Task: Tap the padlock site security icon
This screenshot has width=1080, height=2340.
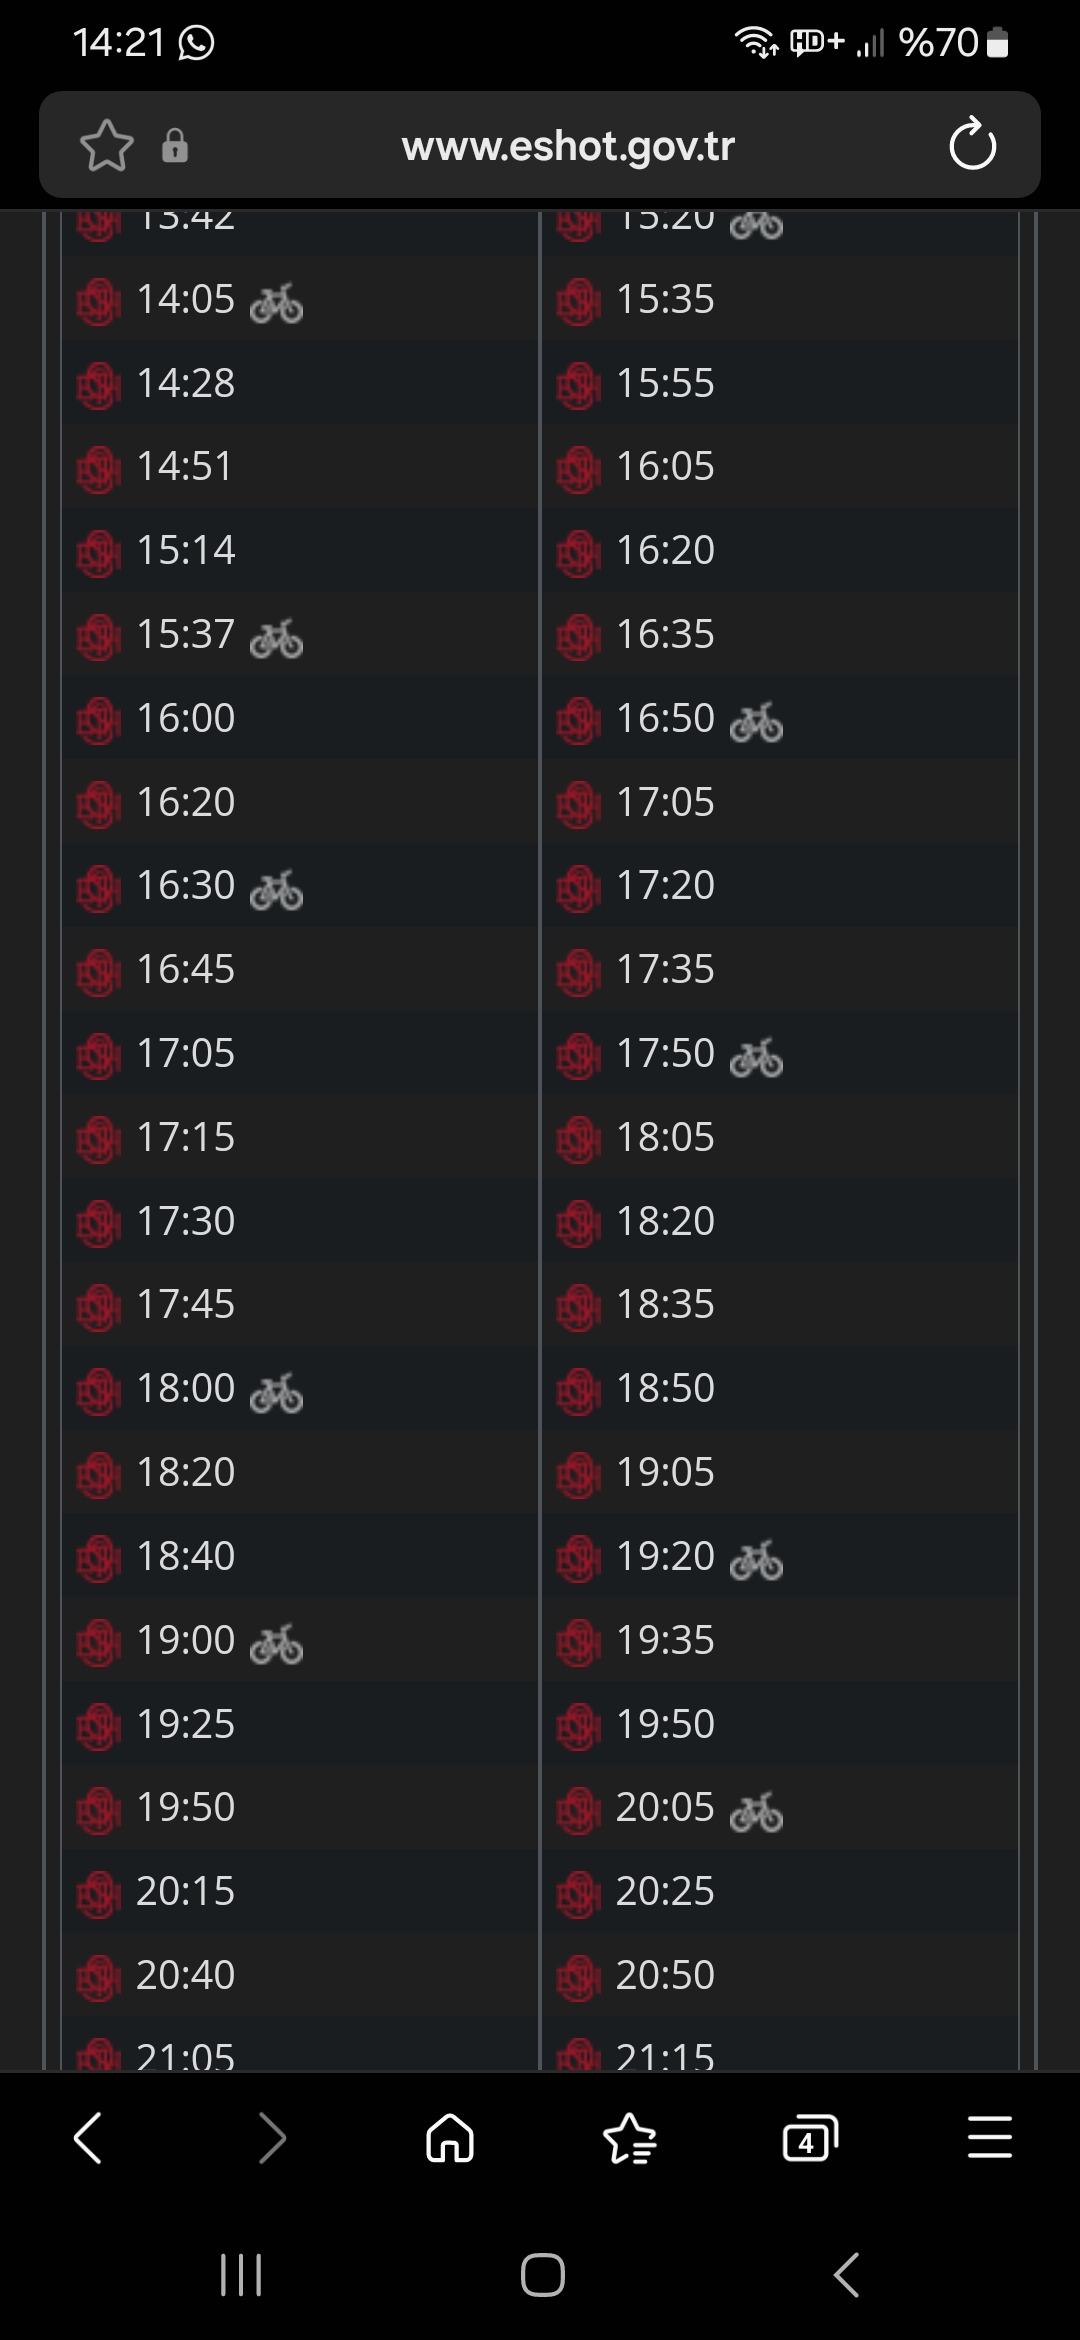Action: (x=175, y=146)
